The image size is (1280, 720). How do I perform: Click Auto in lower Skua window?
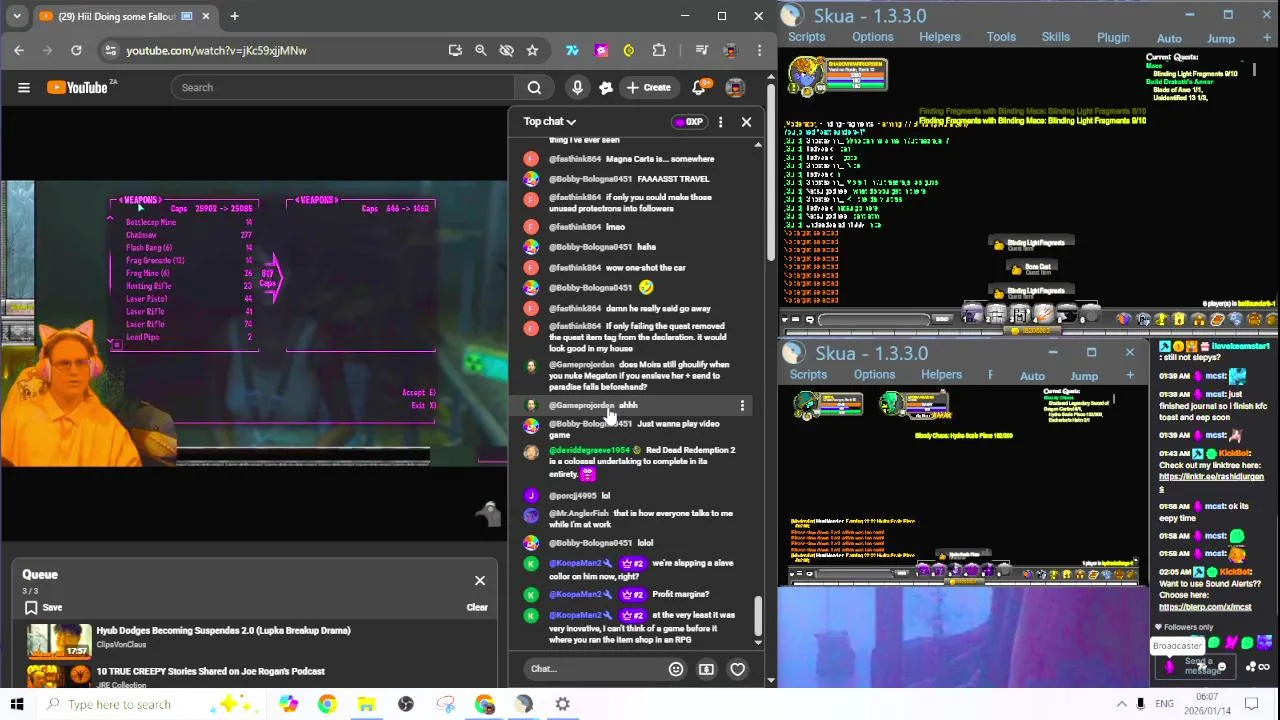click(1032, 377)
